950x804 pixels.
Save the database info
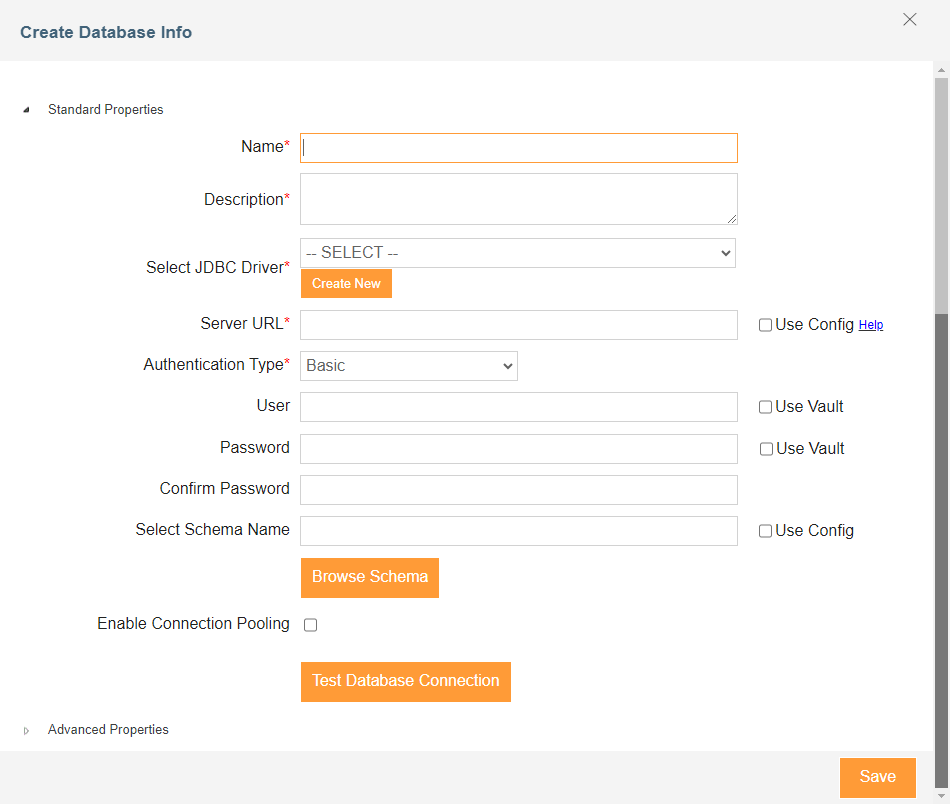tap(877, 777)
